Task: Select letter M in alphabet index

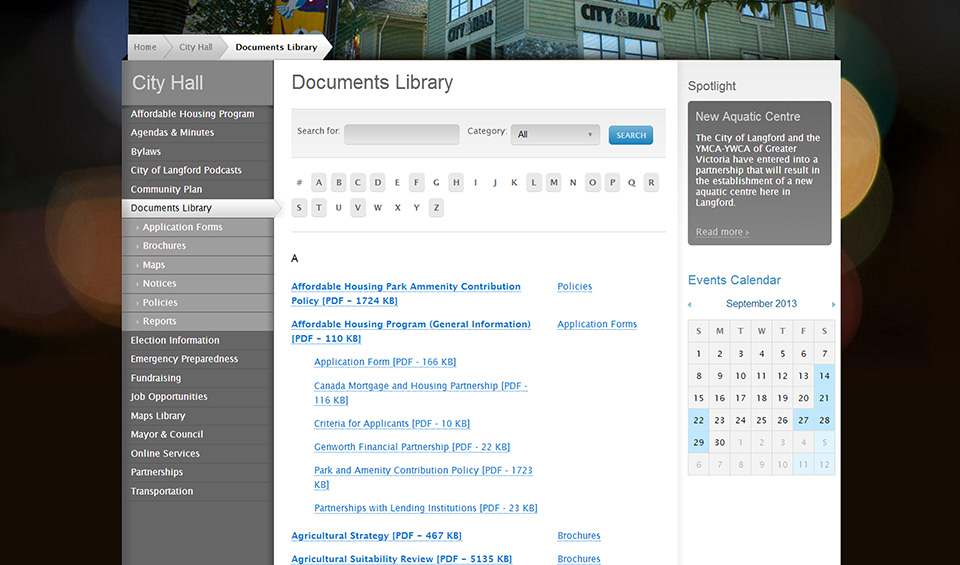Action: (x=553, y=182)
